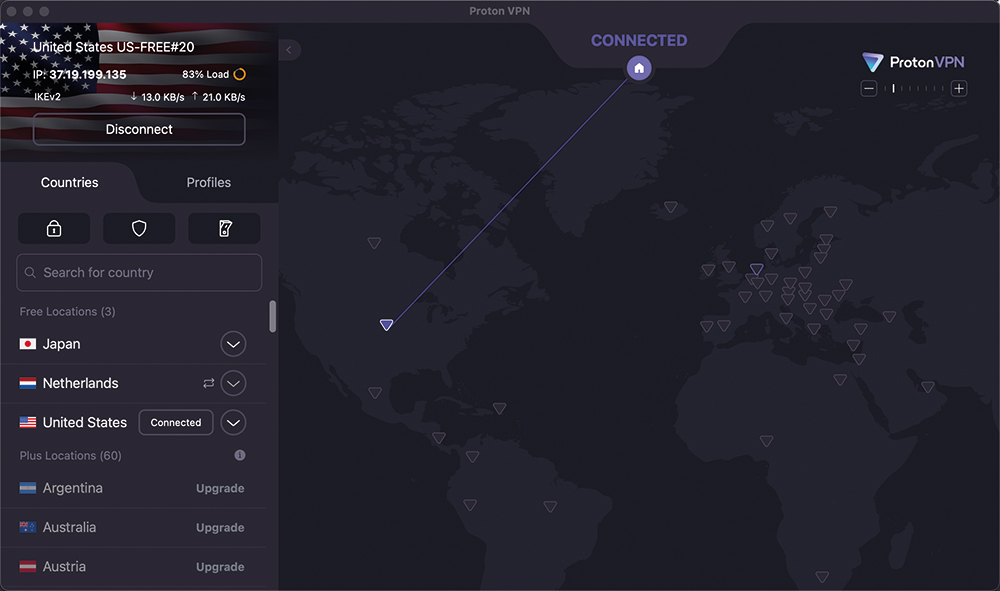Viewport: 1000px width, 591px height.
Task: Select the Australia country row
Action: pos(133,528)
